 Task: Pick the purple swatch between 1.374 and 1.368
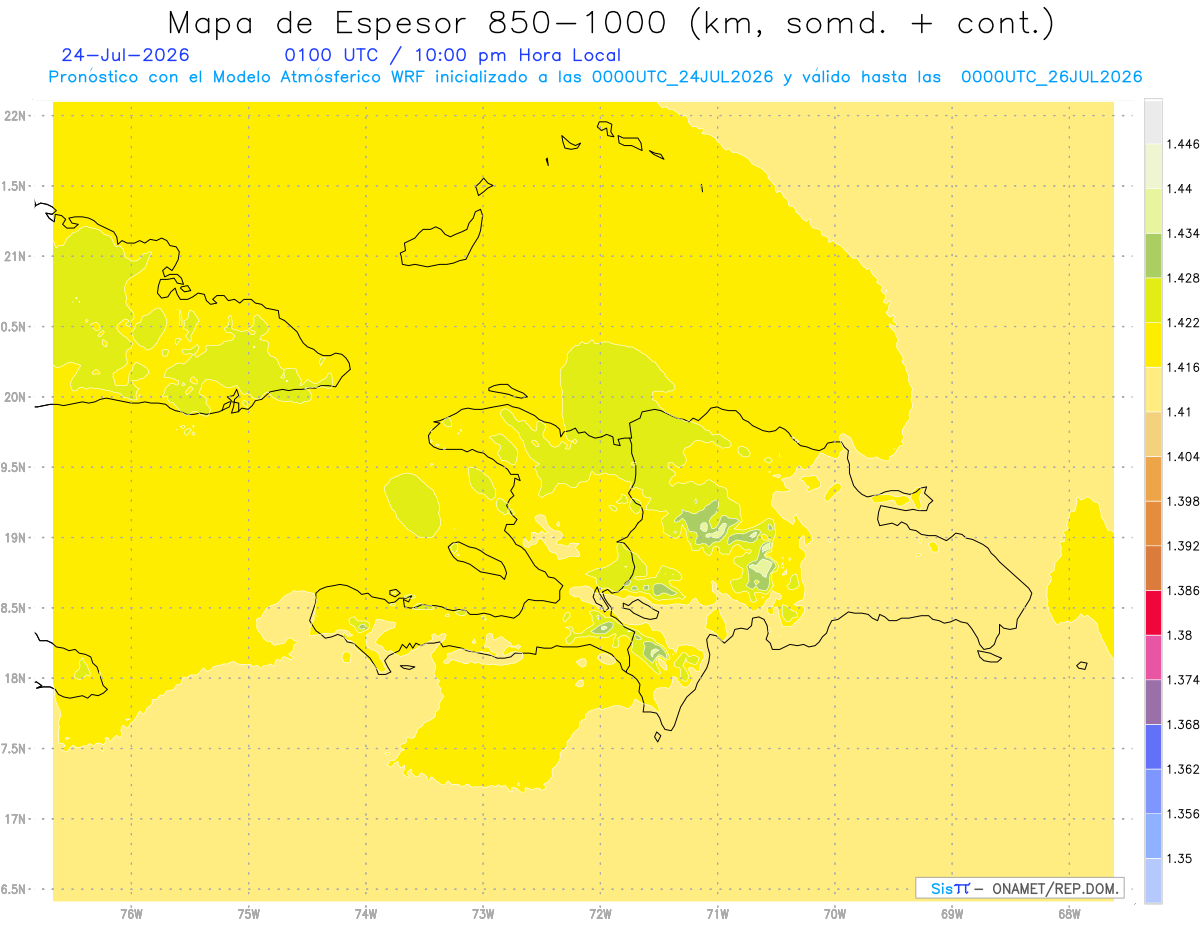[x=1153, y=701]
